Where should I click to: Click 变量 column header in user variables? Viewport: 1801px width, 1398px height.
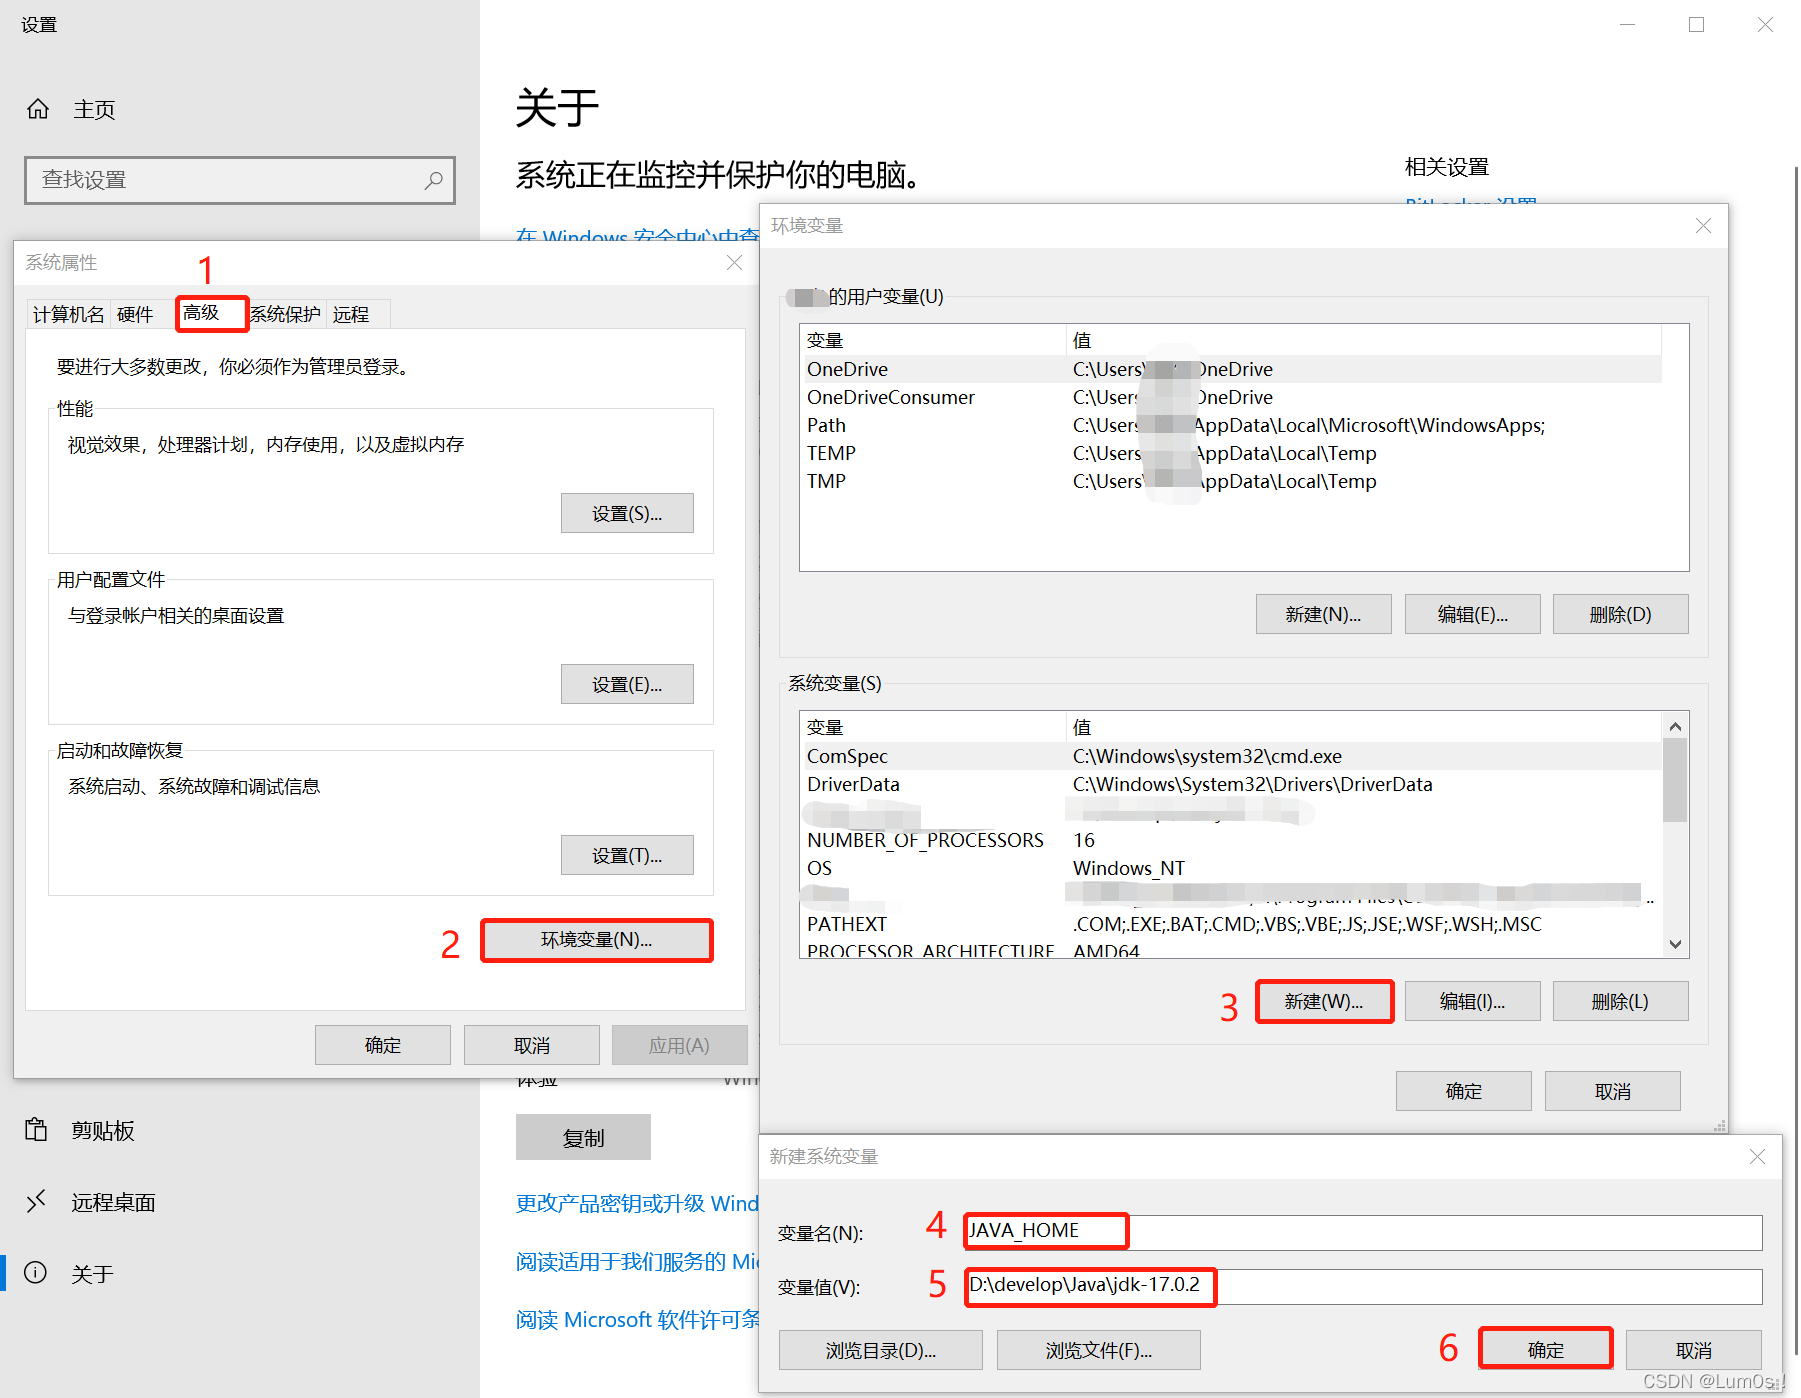(x=933, y=340)
